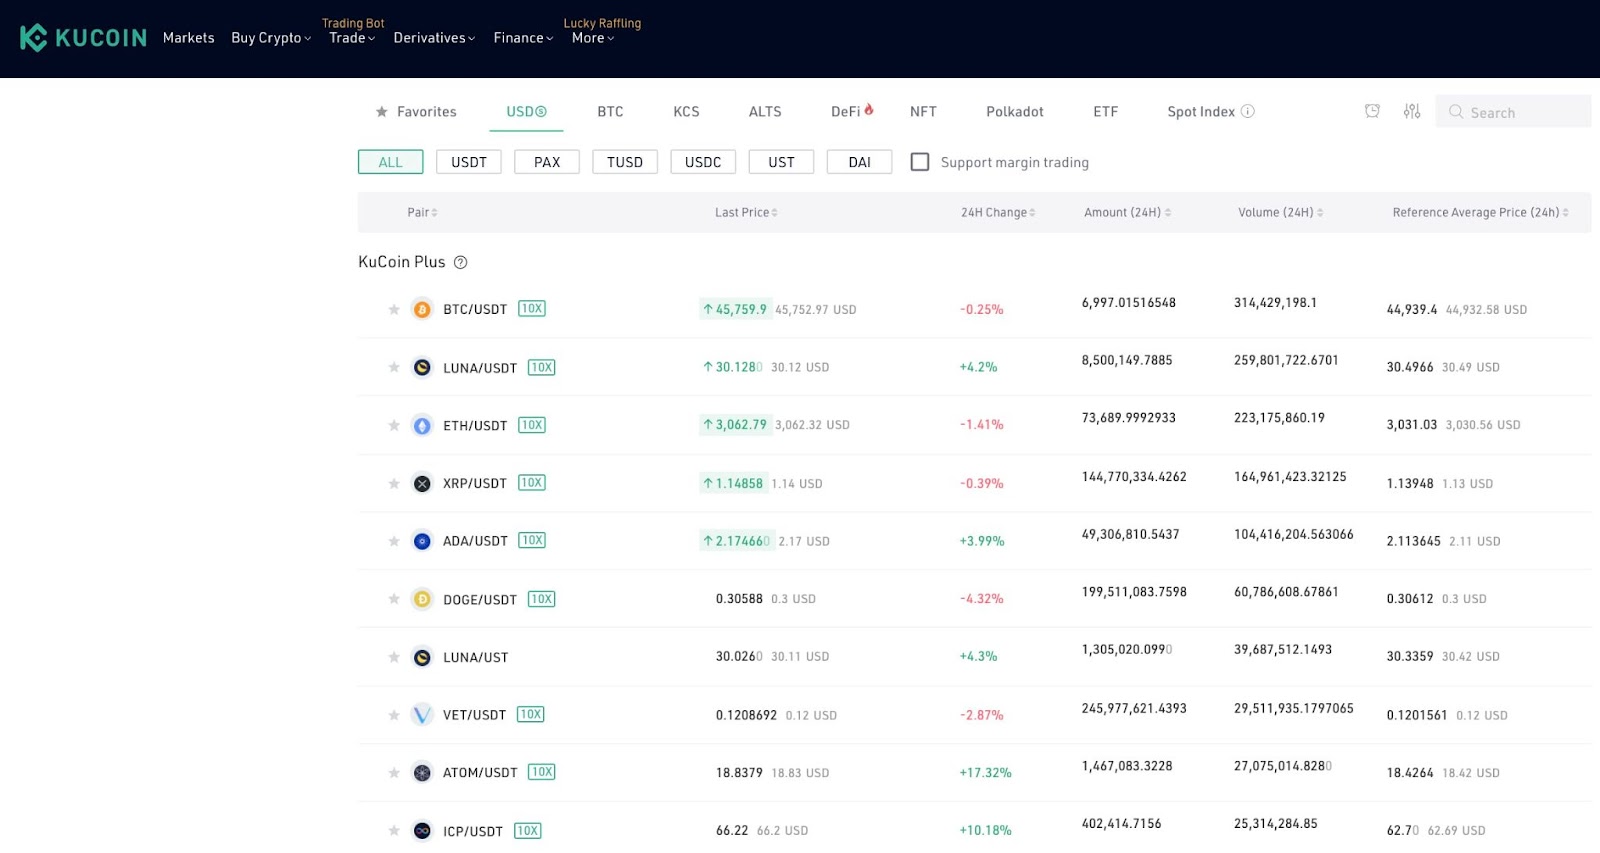Click the 10X badge on ATOM/USDT
1600x853 pixels.
click(x=541, y=771)
